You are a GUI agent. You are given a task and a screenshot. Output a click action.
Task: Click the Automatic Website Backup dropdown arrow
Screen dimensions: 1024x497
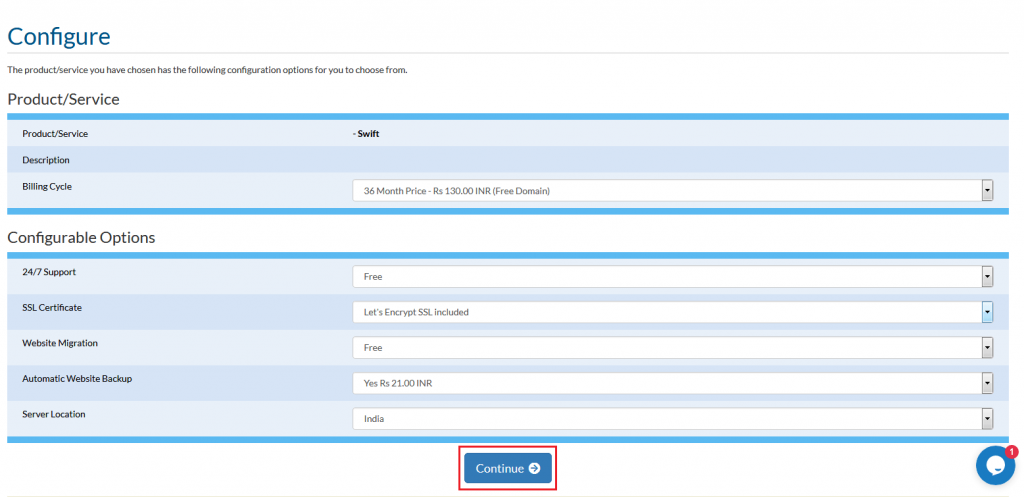coord(987,383)
